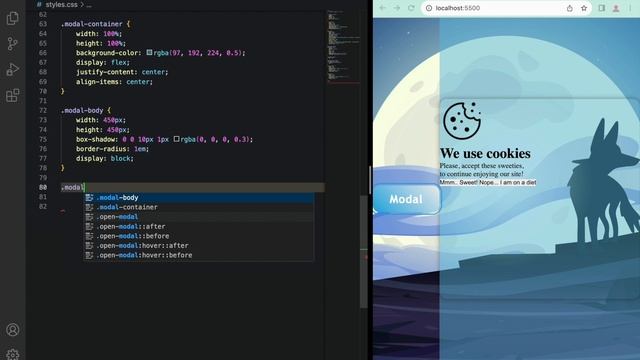Click 'display: block;' on line 77
This screenshot has width=640, height=360.
click(104, 158)
